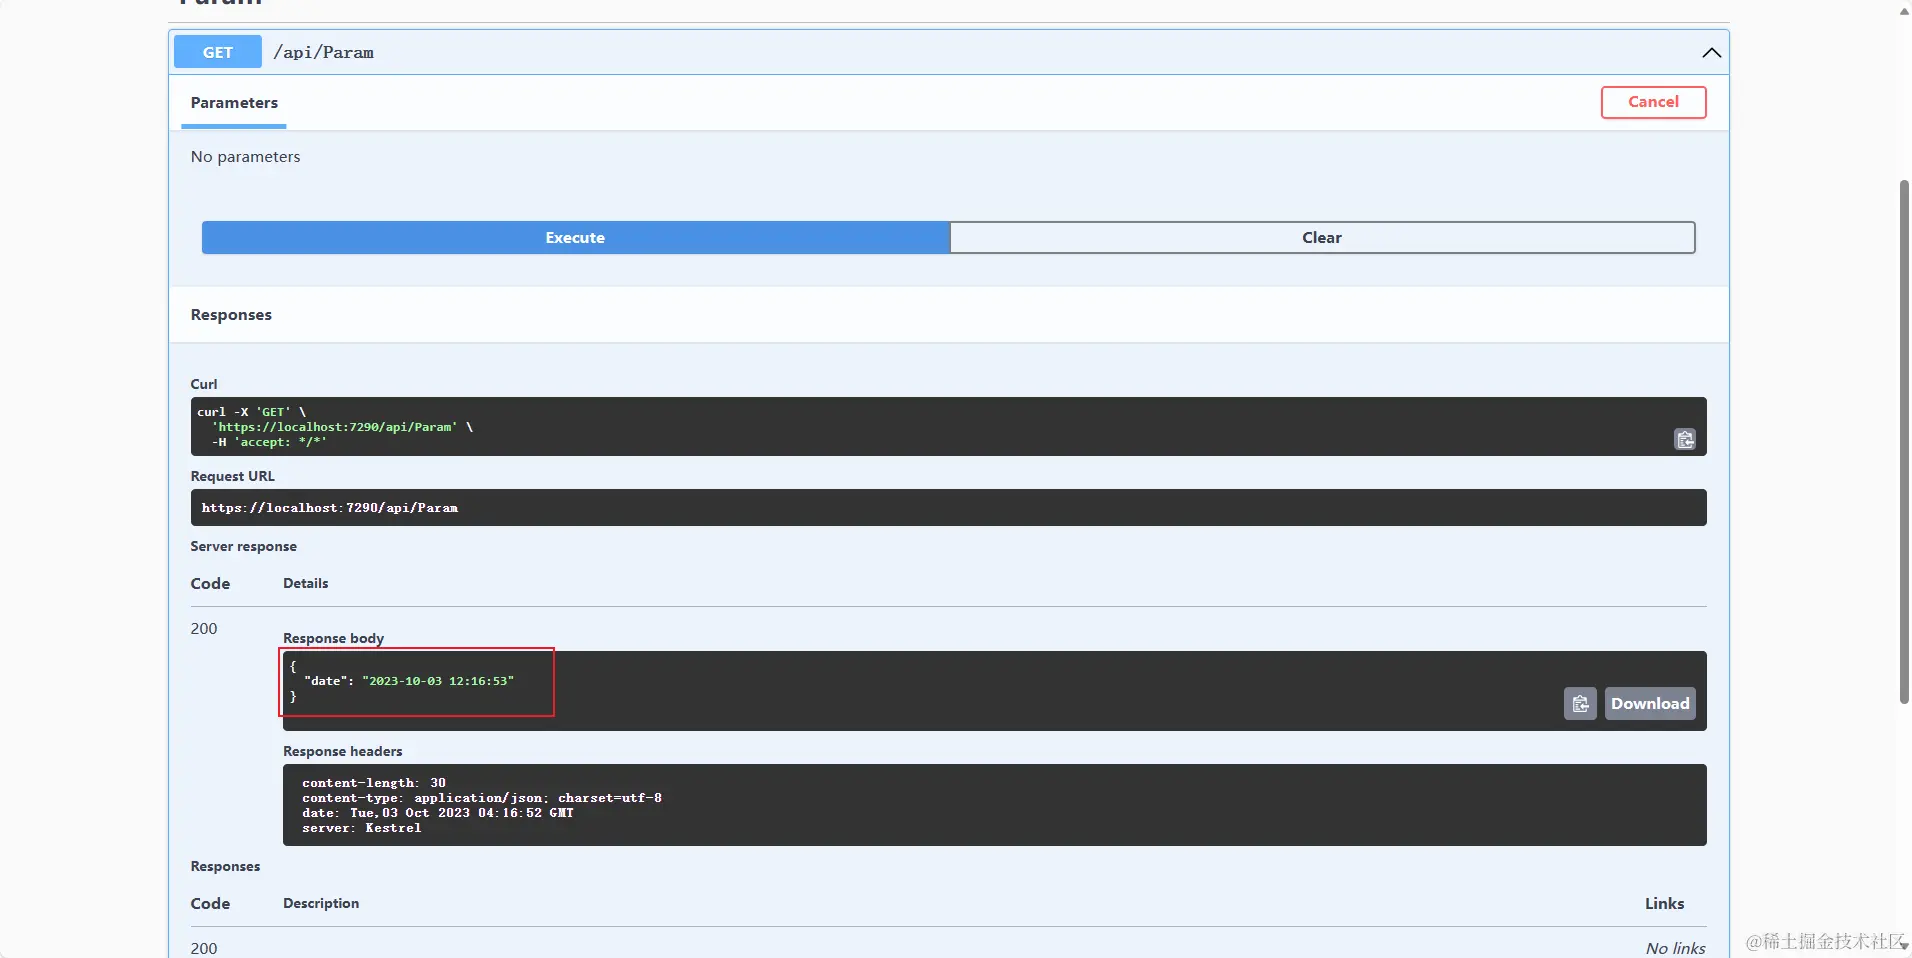The height and width of the screenshot is (958, 1912).
Task: Click the Request URL label
Action: (x=233, y=476)
